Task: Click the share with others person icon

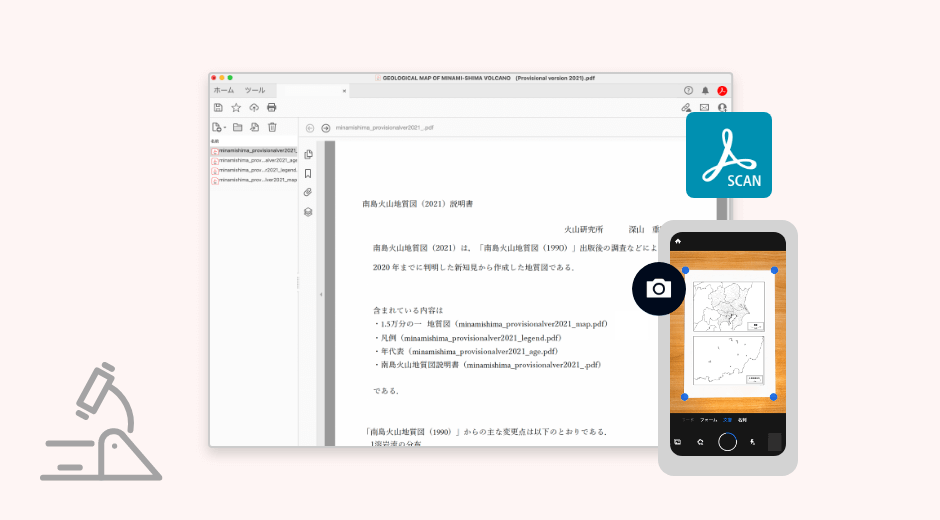Action: pyautogui.click(x=722, y=107)
